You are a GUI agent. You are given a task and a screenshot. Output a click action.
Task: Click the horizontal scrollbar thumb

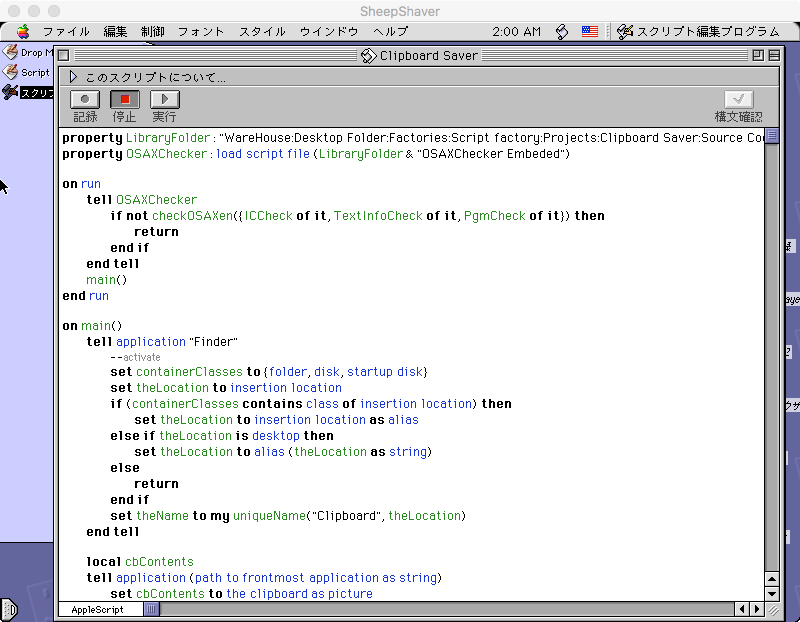(152, 609)
